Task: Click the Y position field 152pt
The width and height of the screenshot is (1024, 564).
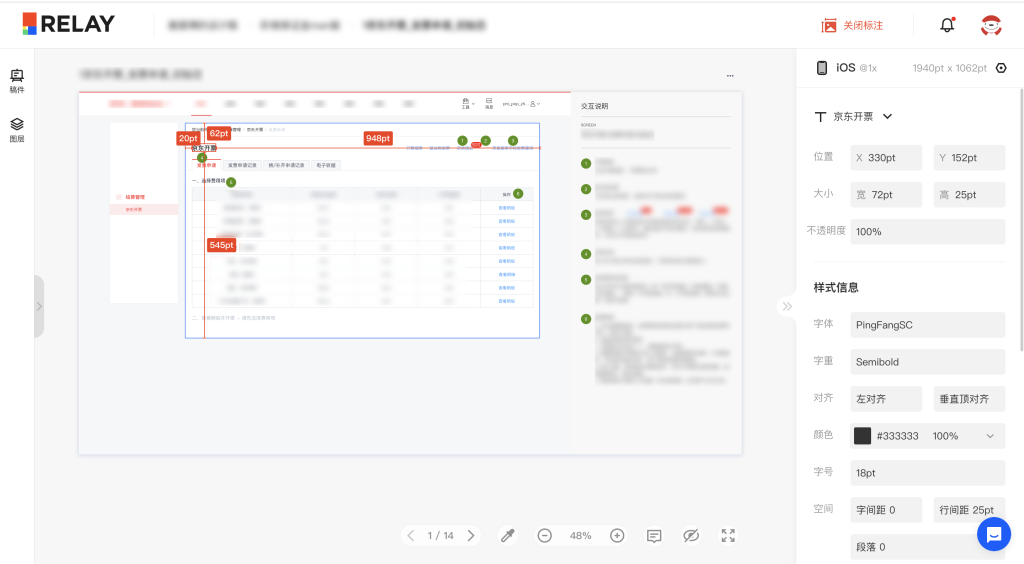Action: coord(969,157)
